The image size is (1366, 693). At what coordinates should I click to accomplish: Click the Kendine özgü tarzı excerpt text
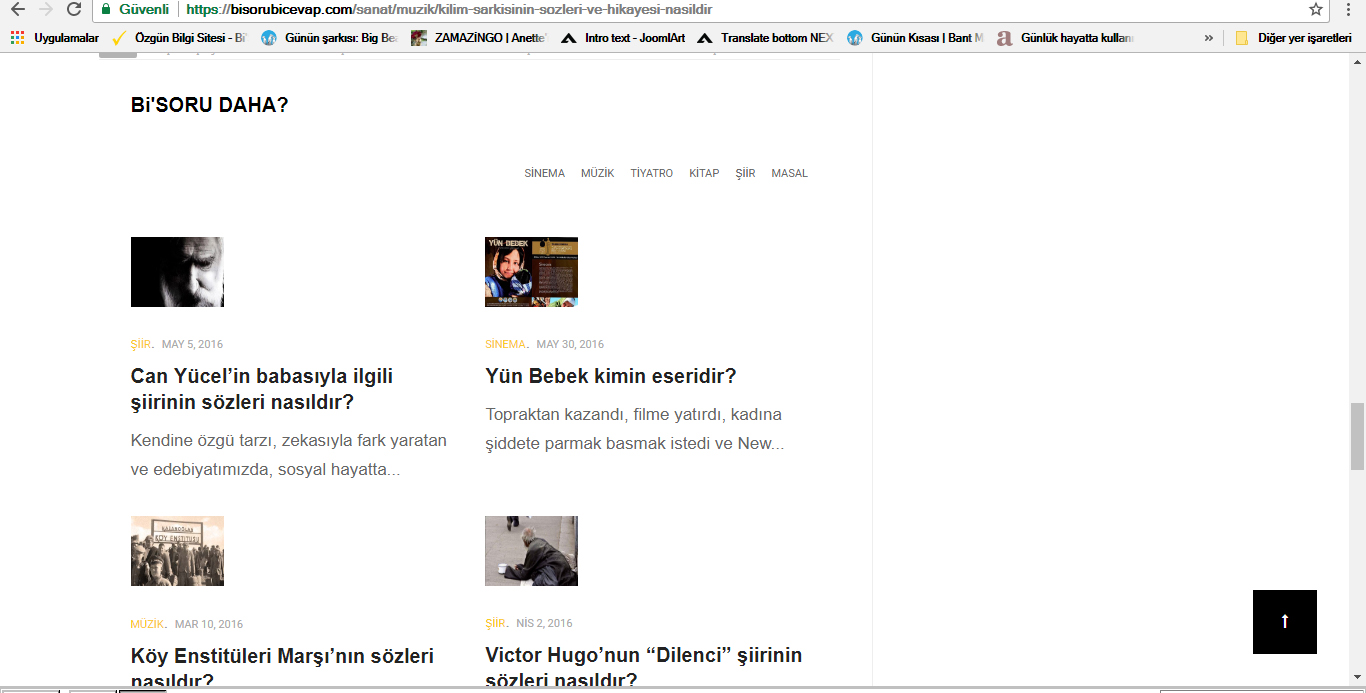tap(289, 455)
